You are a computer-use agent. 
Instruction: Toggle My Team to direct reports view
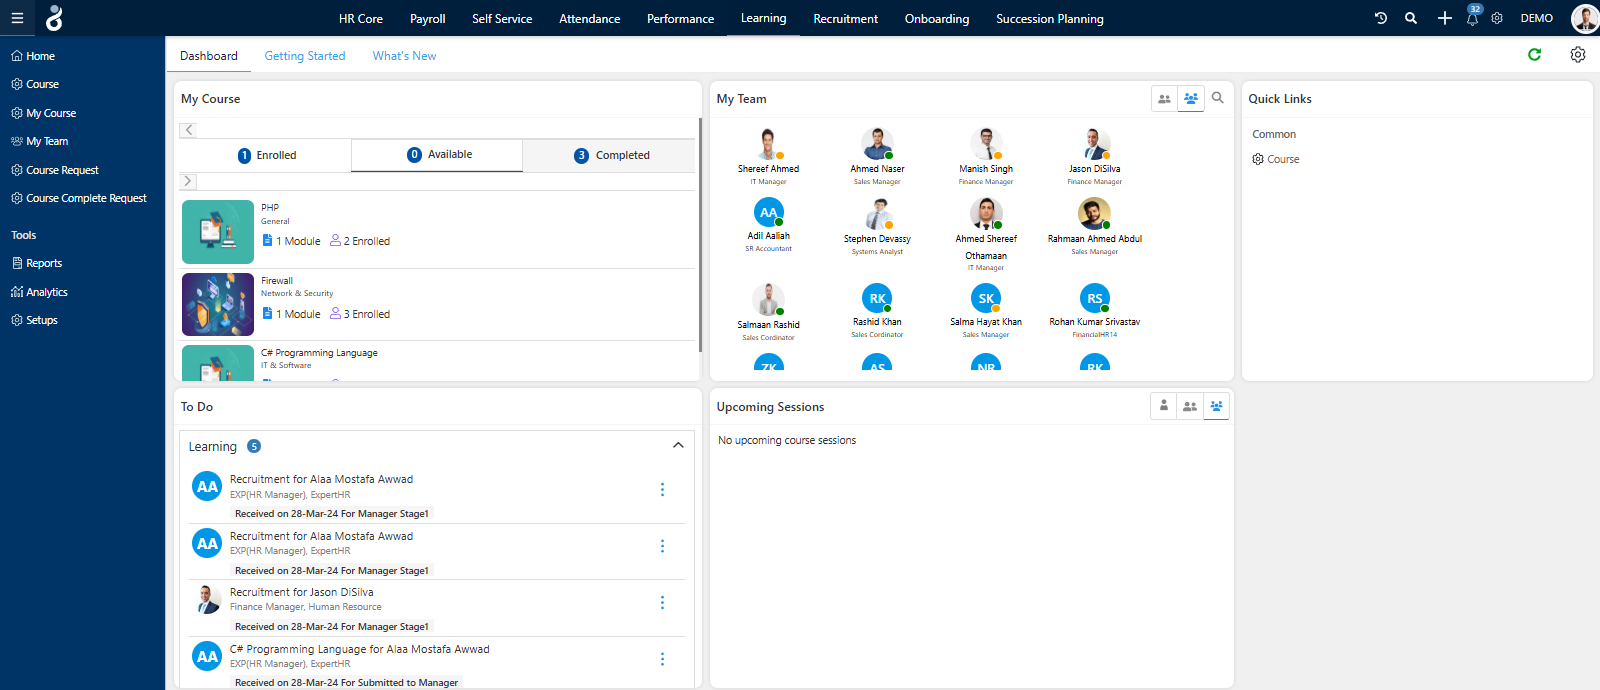[1164, 99]
